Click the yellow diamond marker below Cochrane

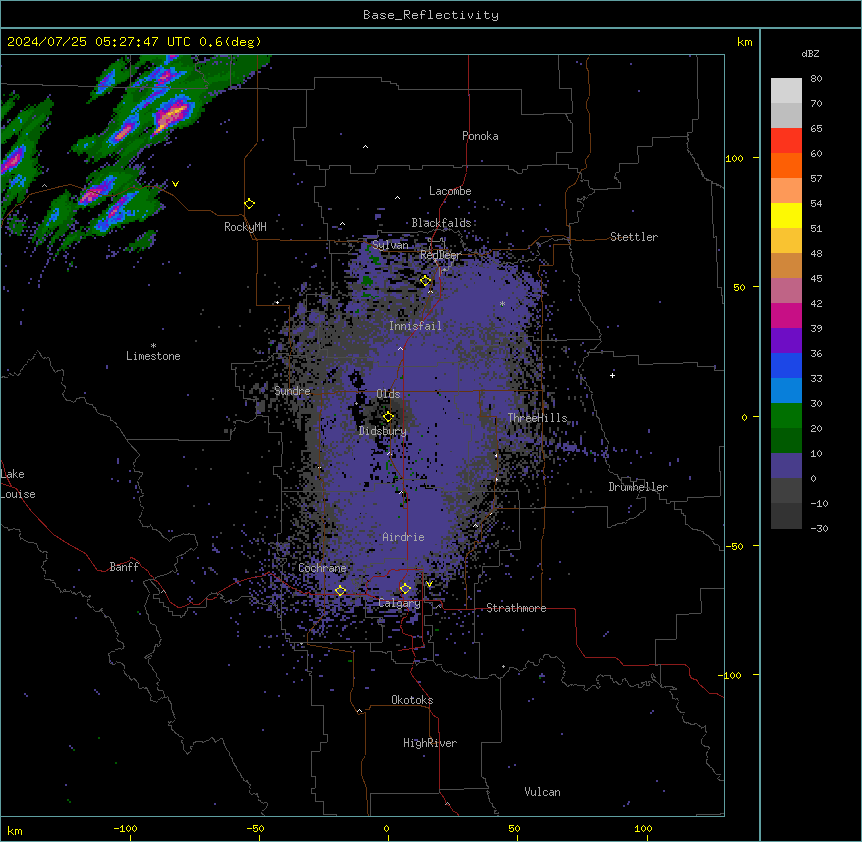point(340,590)
